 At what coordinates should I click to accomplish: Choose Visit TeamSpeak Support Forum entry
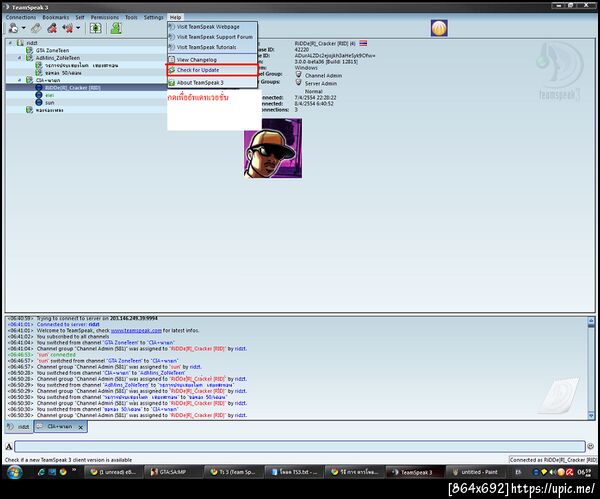[212, 37]
